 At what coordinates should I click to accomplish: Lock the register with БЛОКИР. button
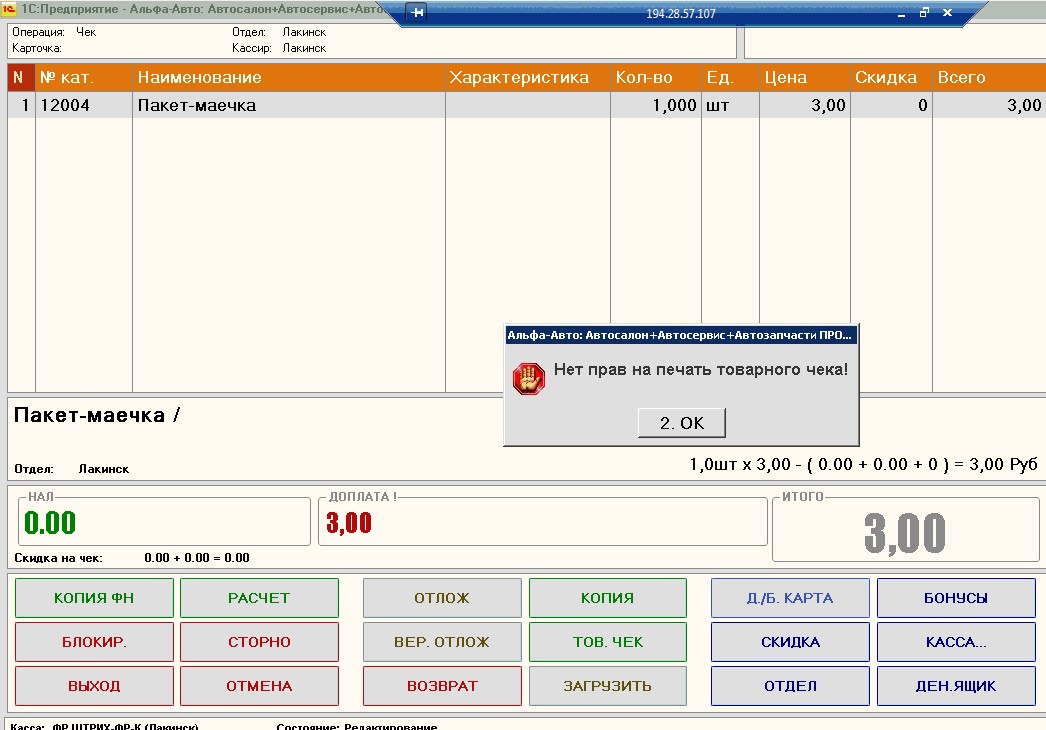pyautogui.click(x=94, y=642)
